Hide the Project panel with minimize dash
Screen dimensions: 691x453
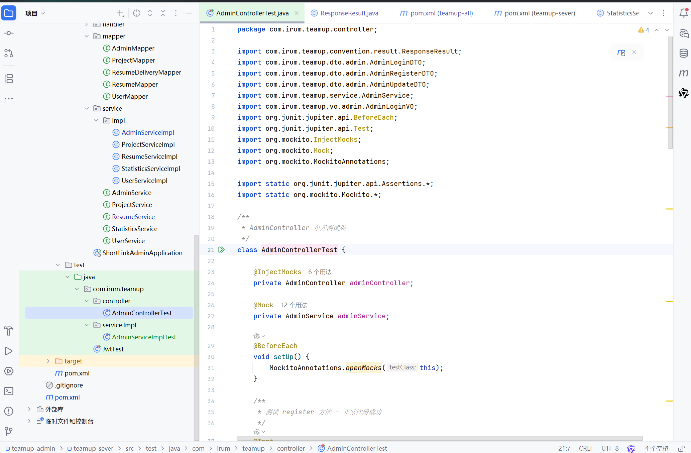tap(189, 13)
